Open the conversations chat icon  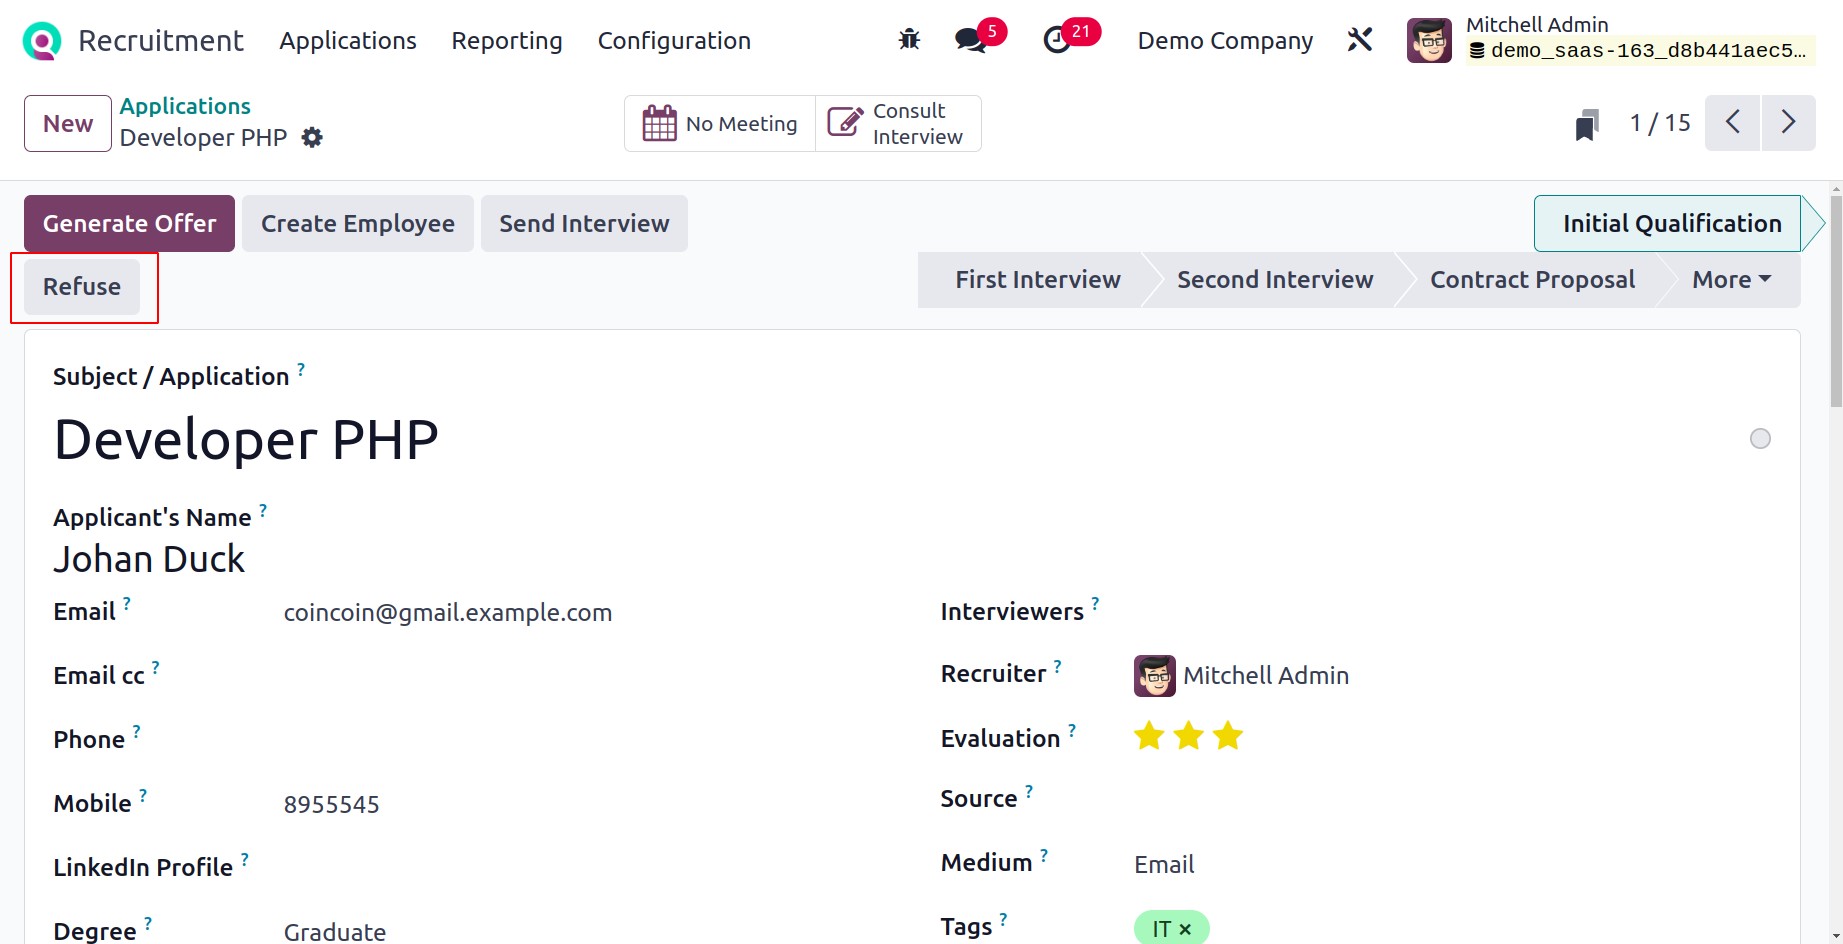coord(970,40)
